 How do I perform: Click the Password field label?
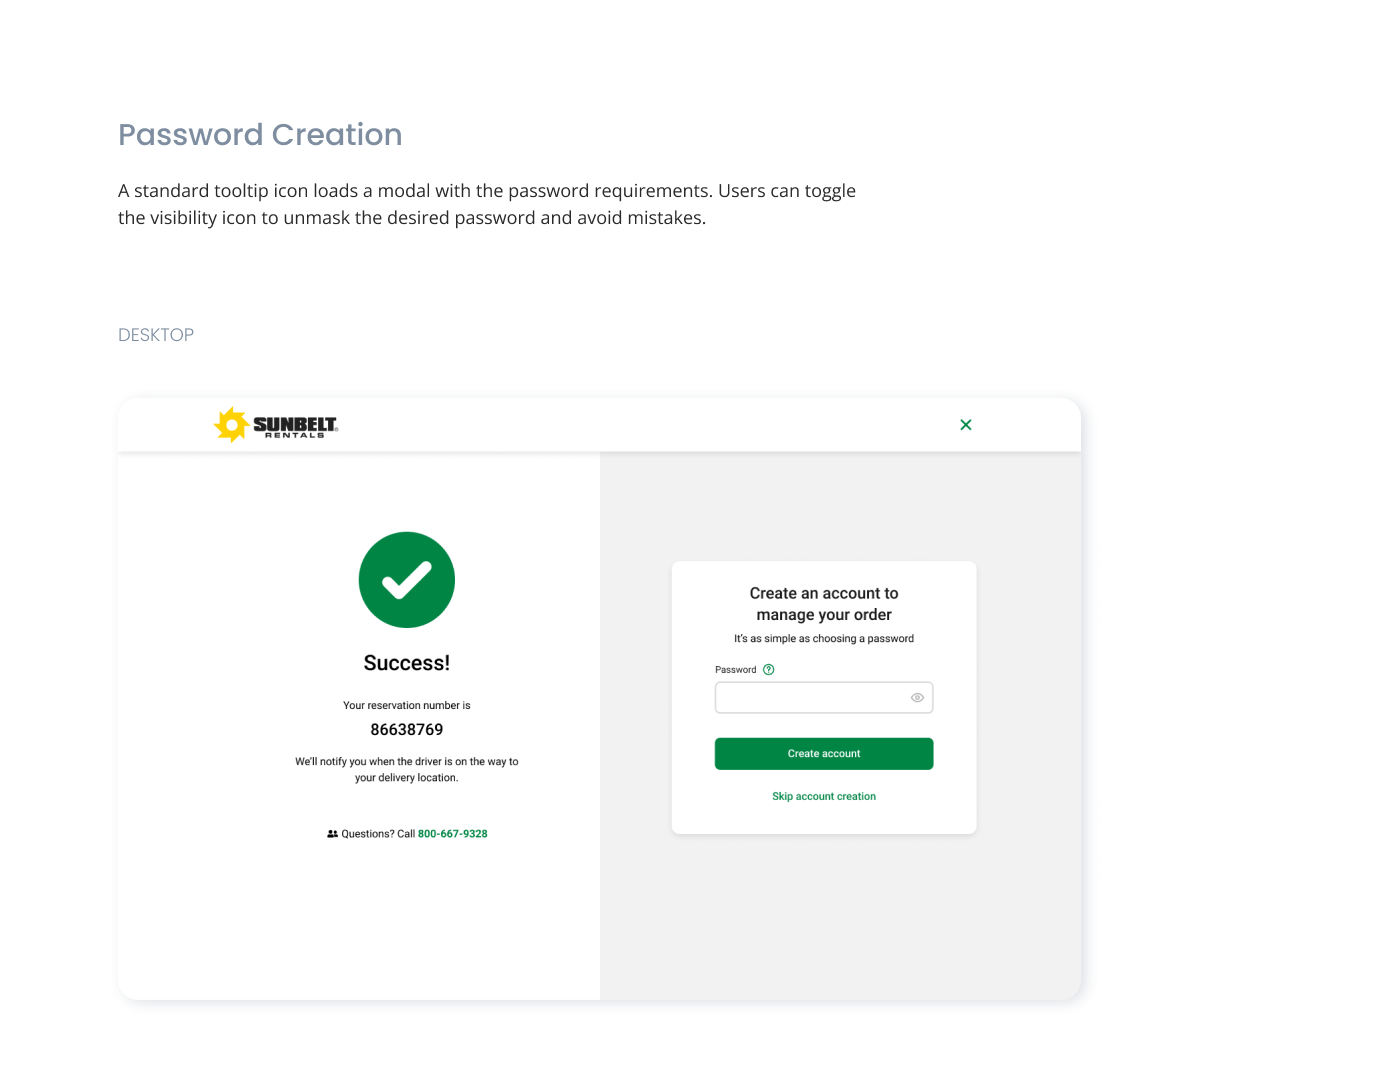coord(735,670)
